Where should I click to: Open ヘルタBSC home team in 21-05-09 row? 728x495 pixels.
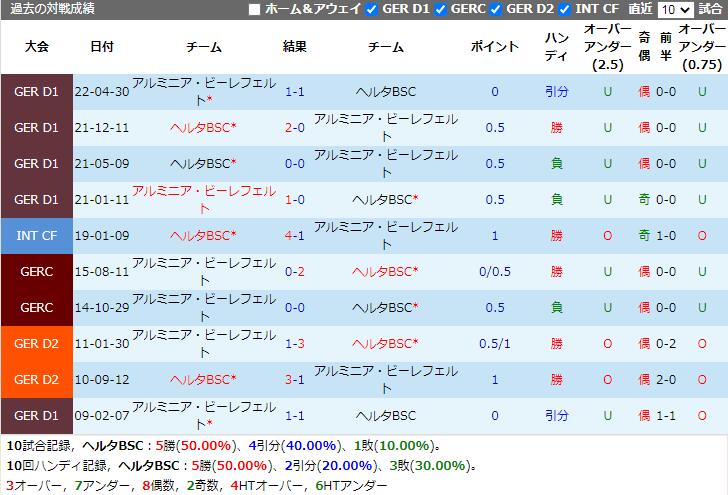pyautogui.click(x=203, y=164)
